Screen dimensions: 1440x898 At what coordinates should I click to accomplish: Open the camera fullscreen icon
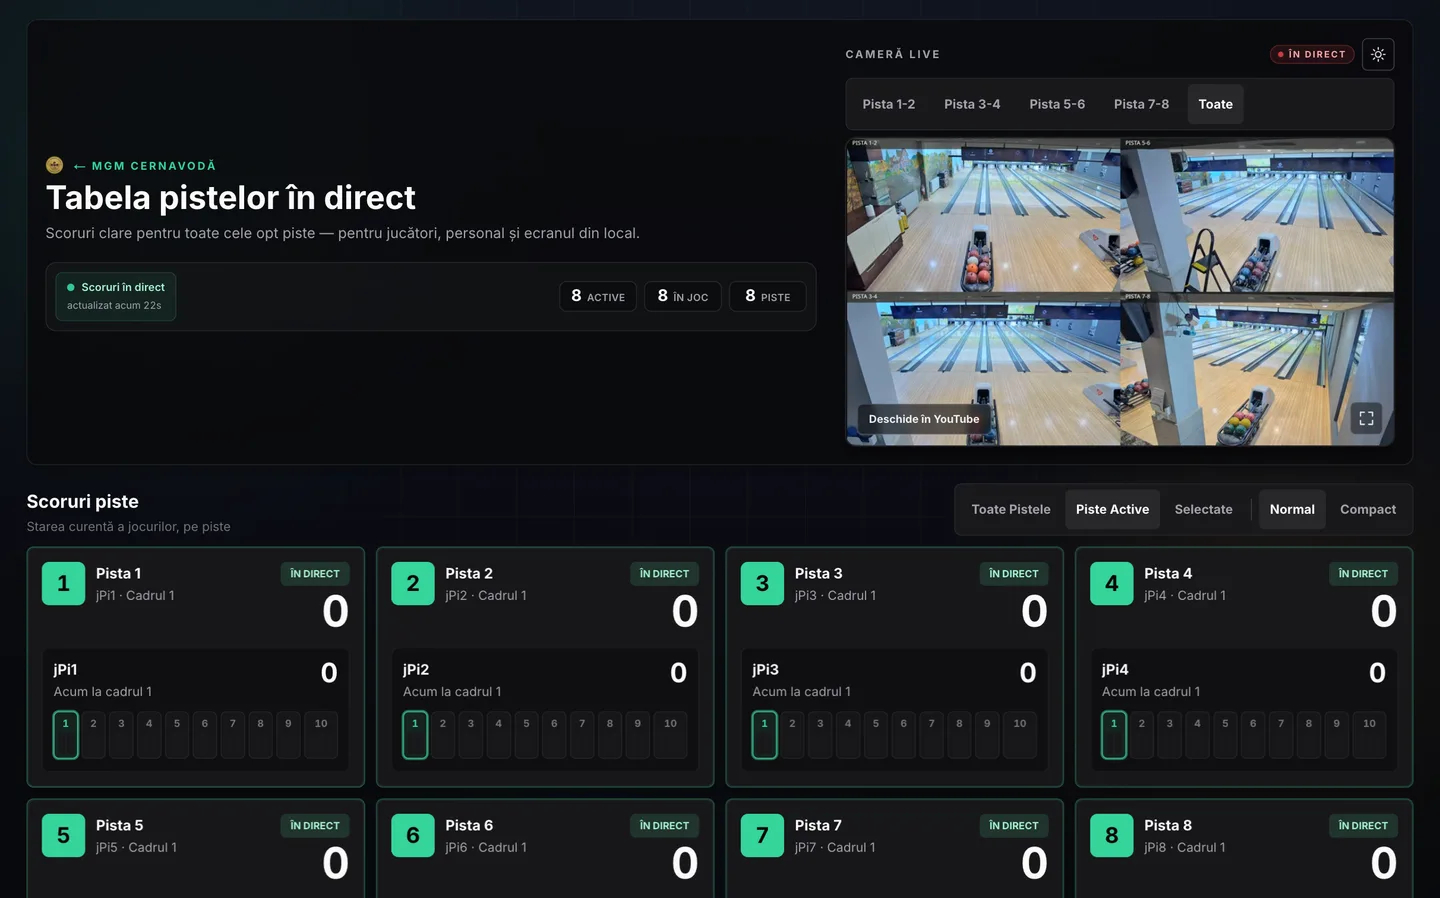1366,418
